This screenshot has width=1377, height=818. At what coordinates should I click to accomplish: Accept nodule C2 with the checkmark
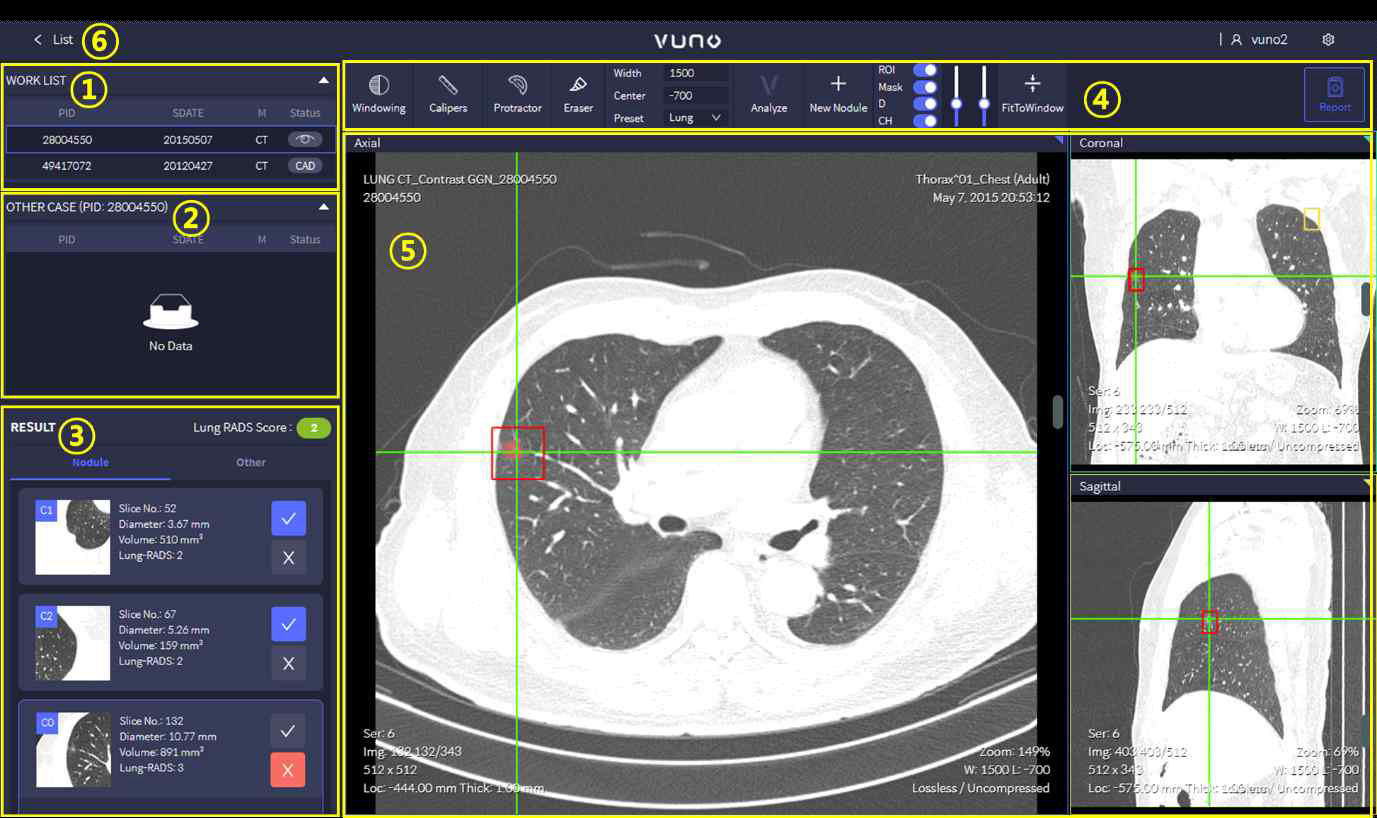(x=288, y=624)
